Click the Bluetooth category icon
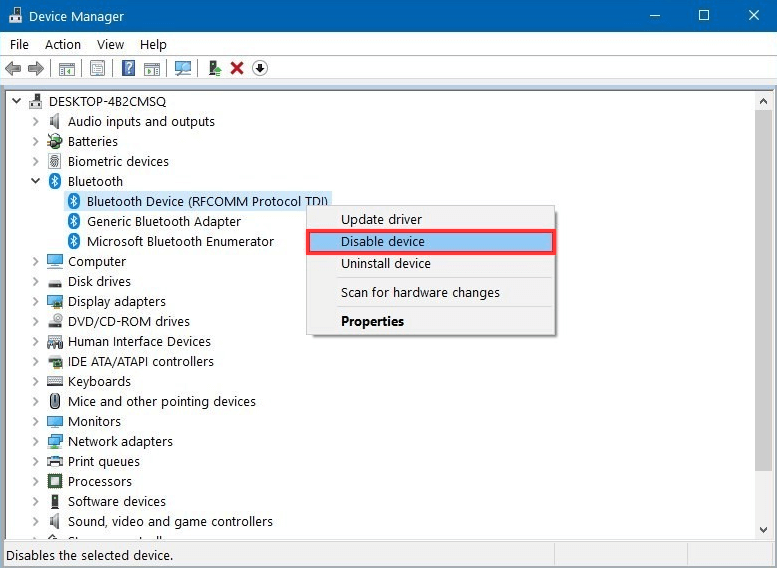This screenshot has width=777, height=568. point(55,181)
